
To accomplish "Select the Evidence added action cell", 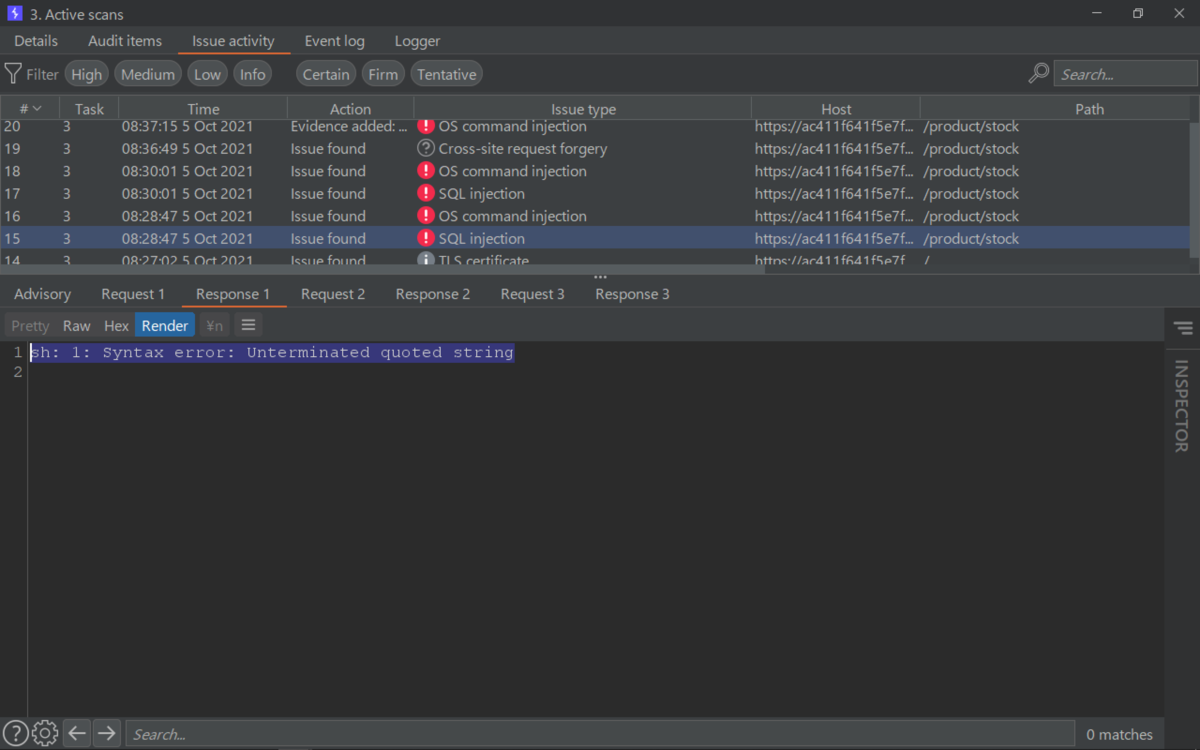I will point(349,126).
